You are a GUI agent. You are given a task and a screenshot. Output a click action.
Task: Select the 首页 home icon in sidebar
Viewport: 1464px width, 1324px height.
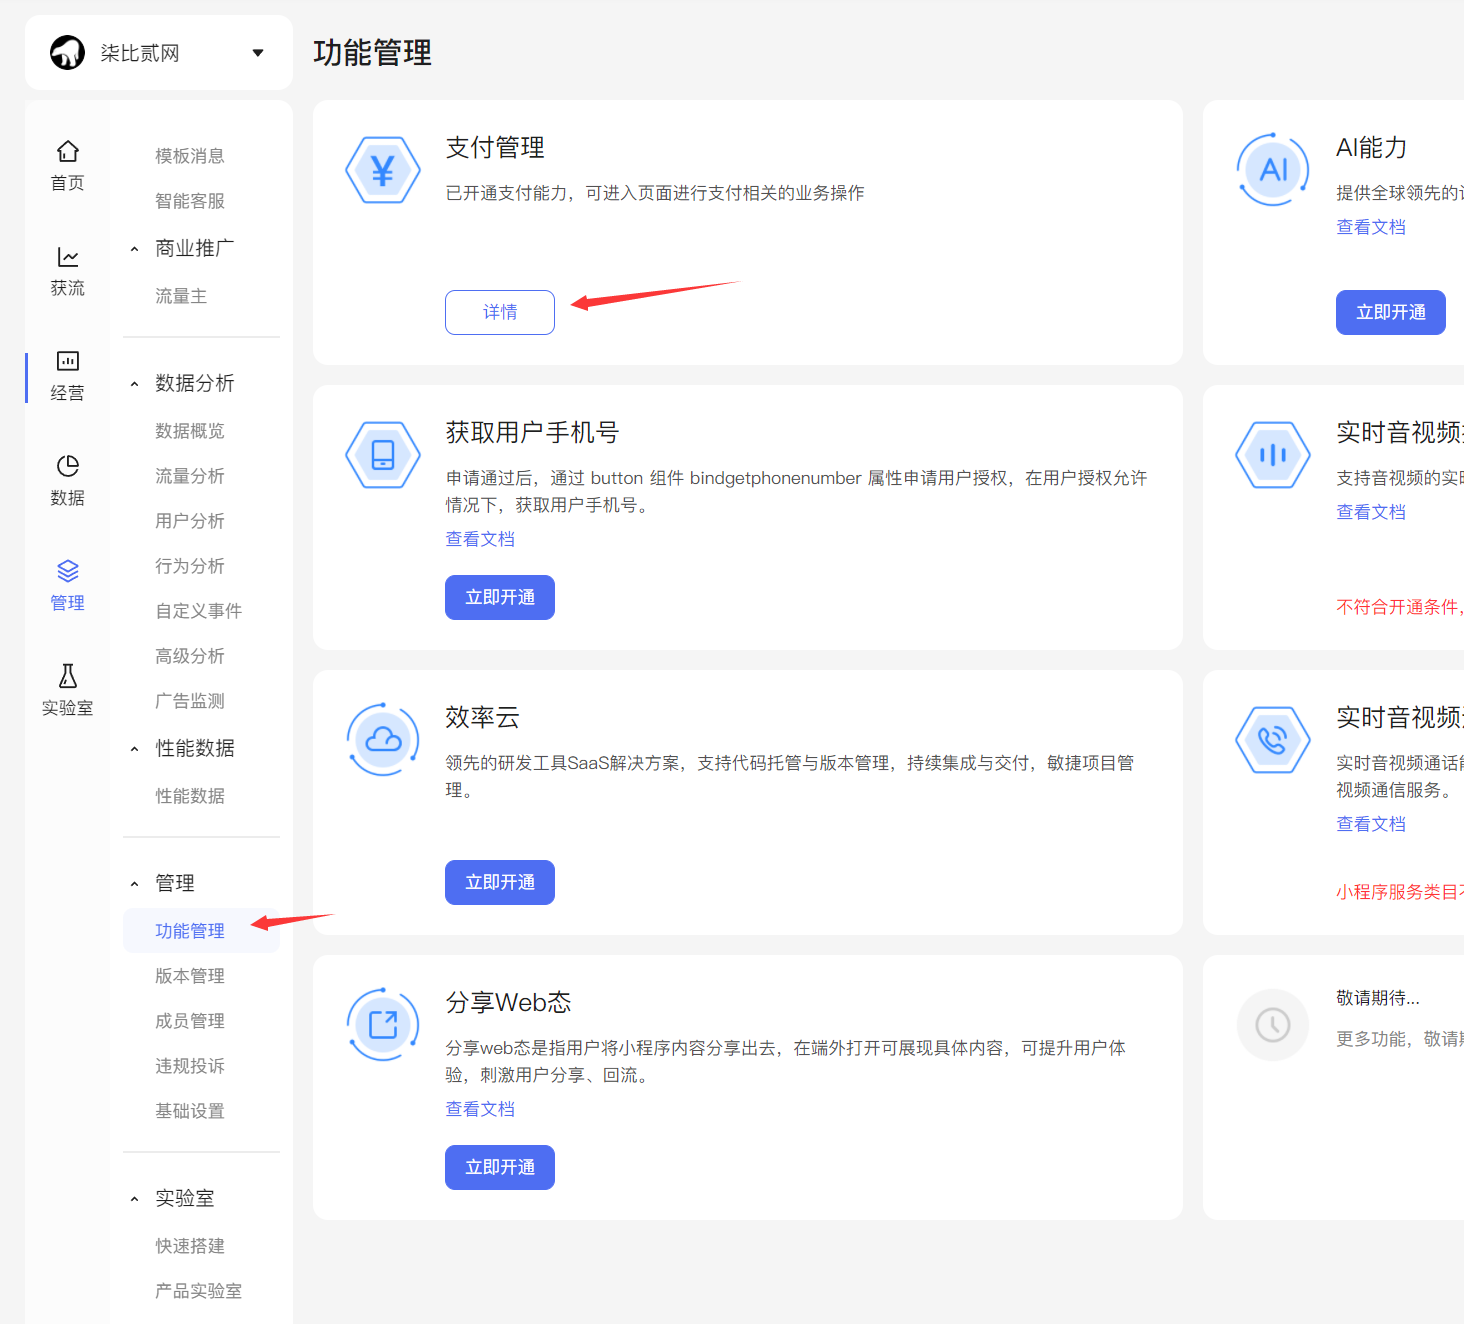pyautogui.click(x=67, y=152)
